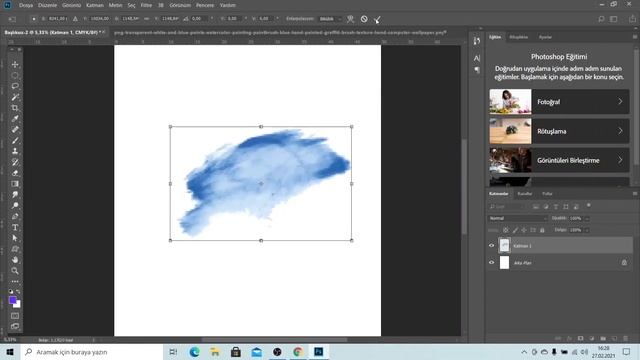The width and height of the screenshot is (640, 360).
Task: Select the Katman 1 layer row
Action: click(559, 246)
